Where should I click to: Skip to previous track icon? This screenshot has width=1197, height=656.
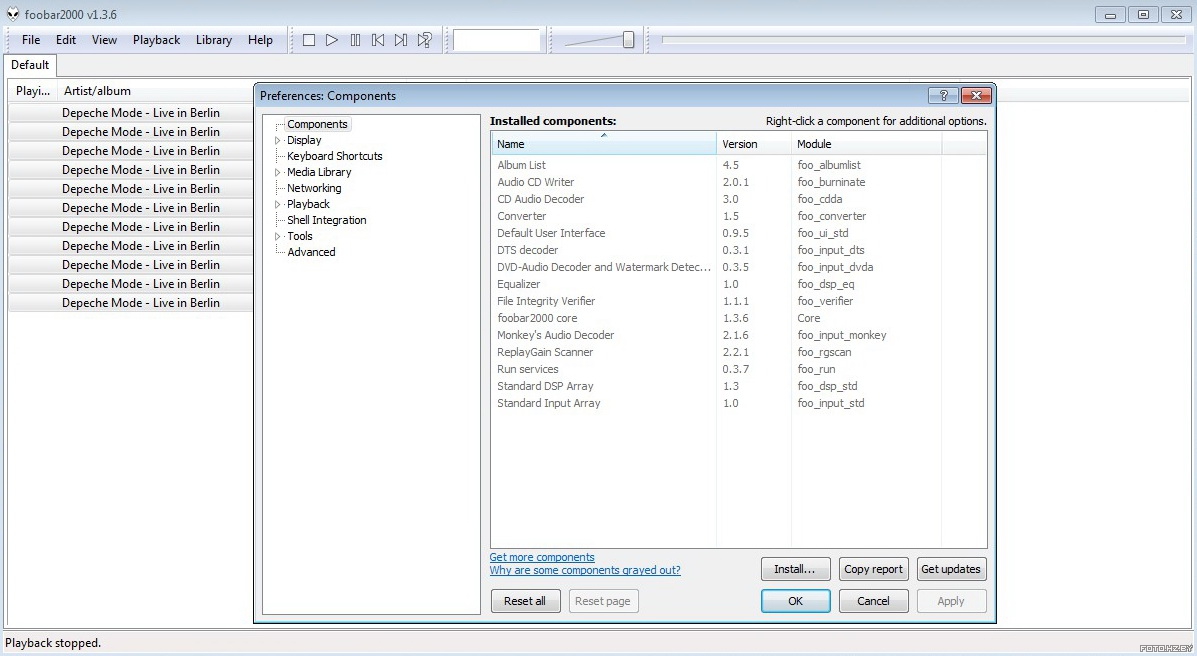[x=378, y=40]
